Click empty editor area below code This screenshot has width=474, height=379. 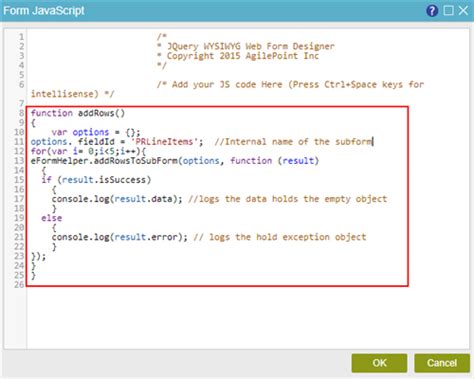248,317
